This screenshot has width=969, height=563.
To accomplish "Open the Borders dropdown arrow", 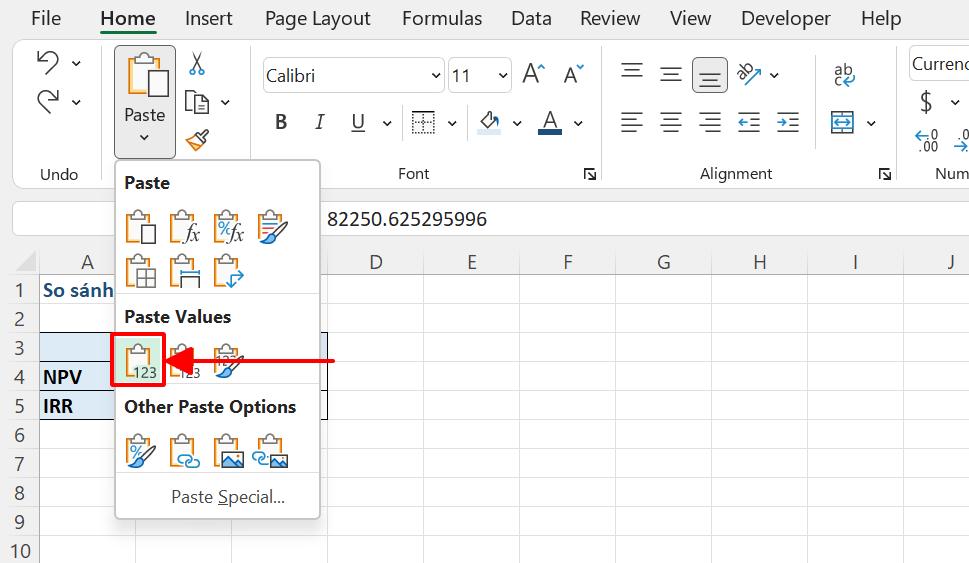I will pyautogui.click(x=452, y=123).
